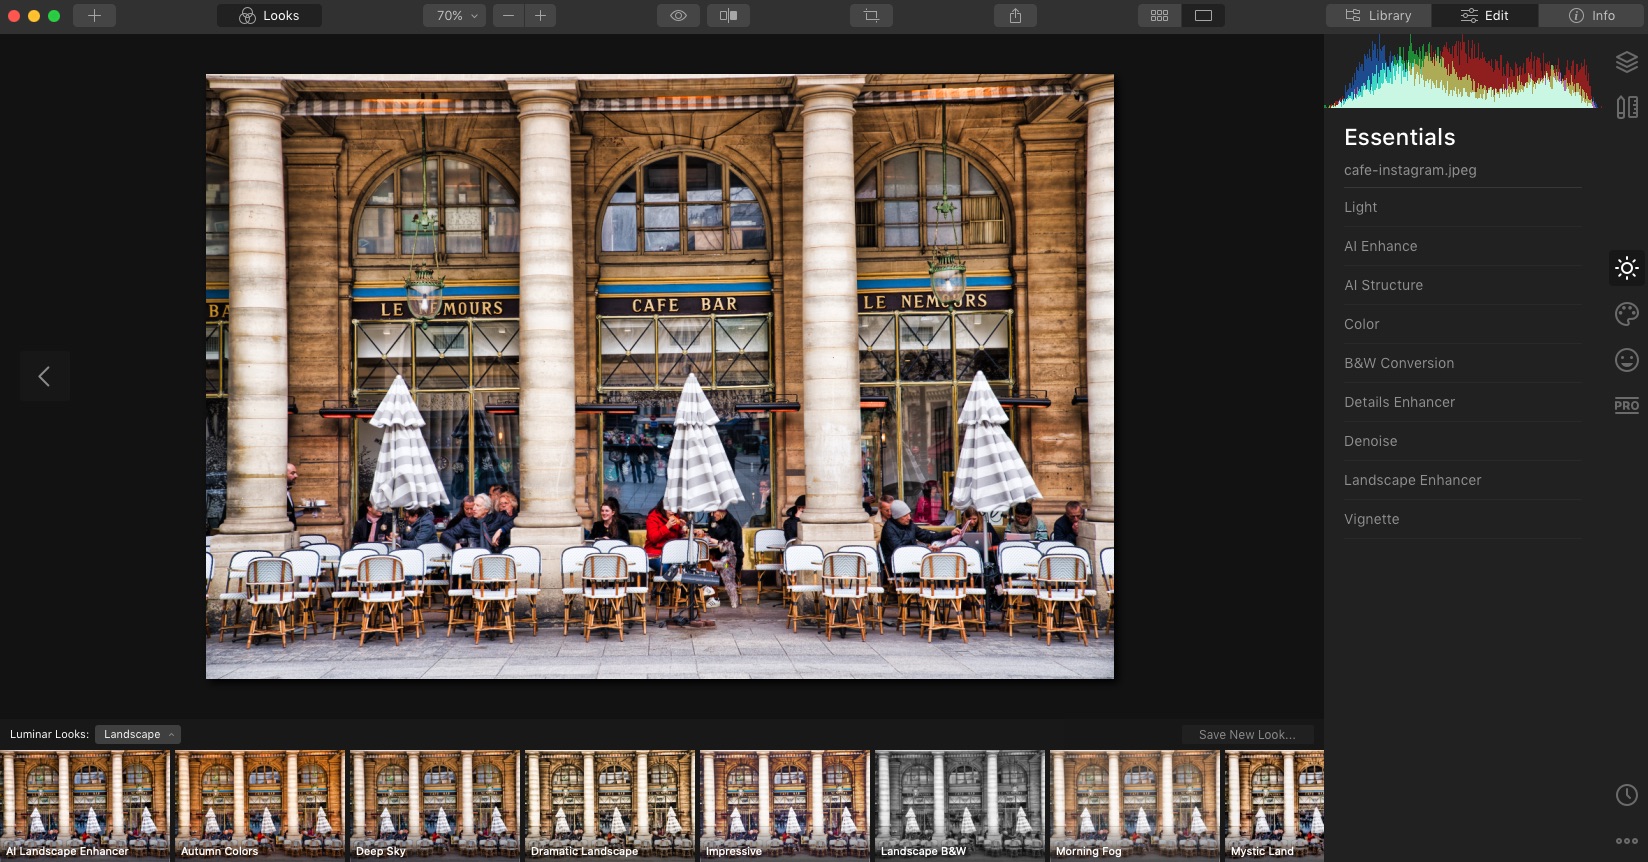Apply the AI Landscape Enhancer look

pos(85,805)
